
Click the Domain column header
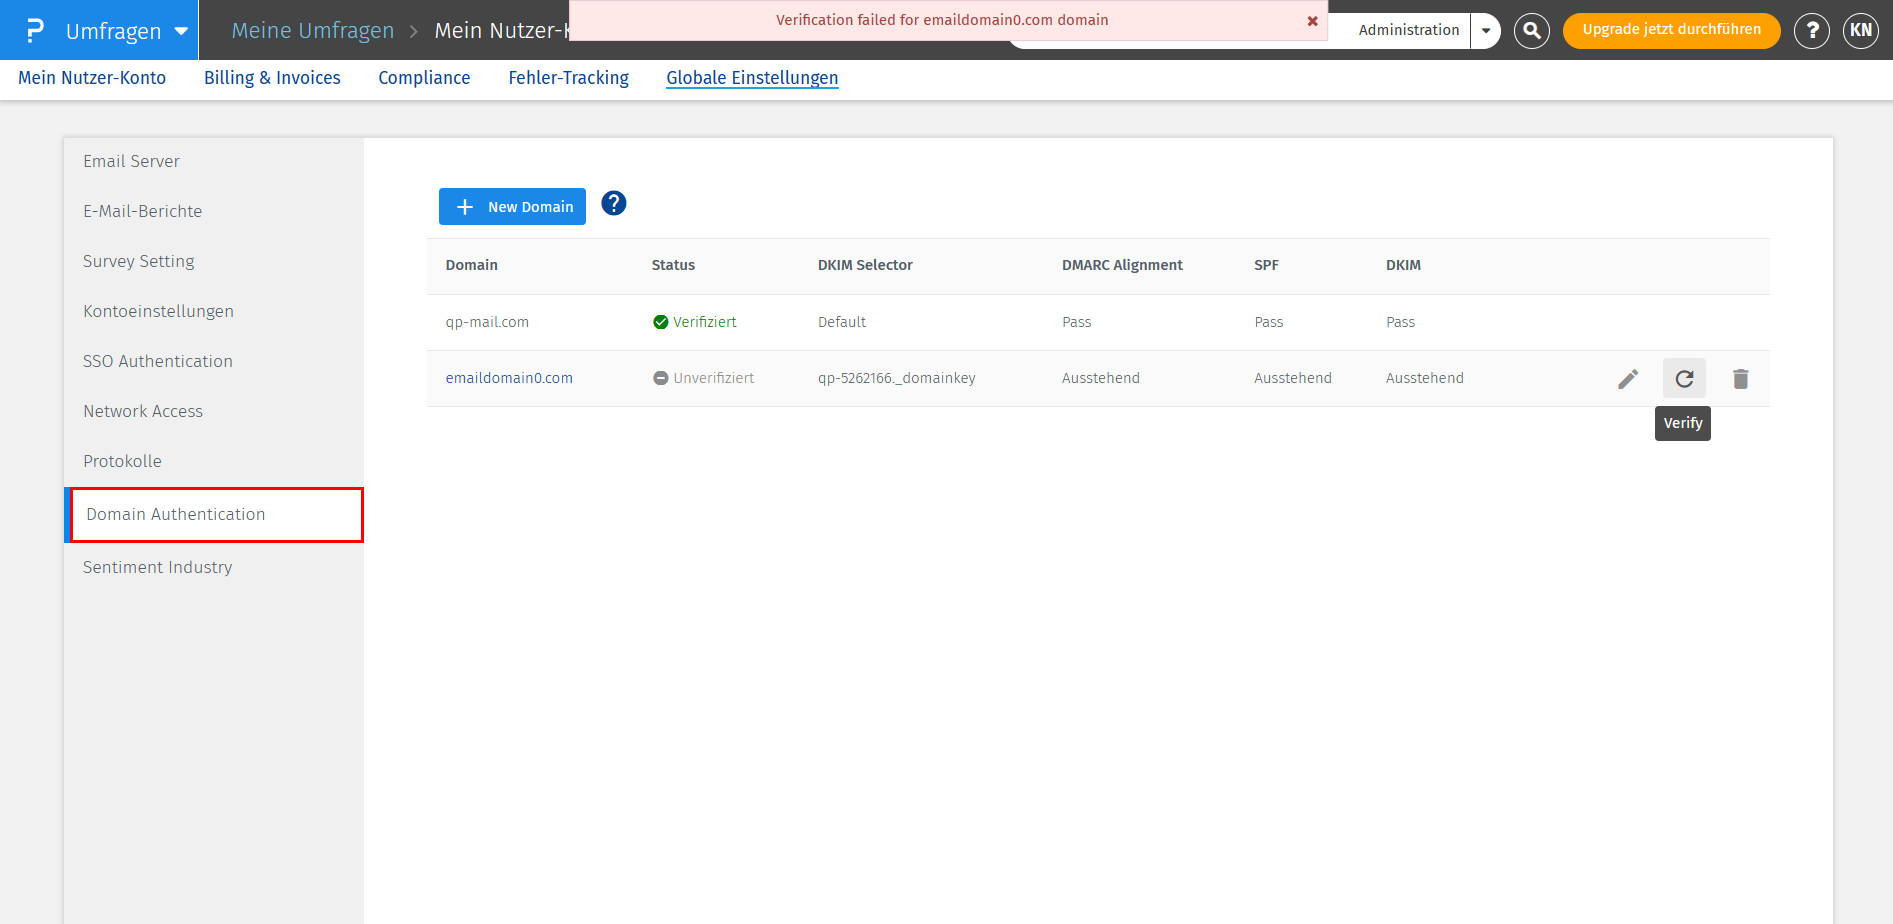471,265
